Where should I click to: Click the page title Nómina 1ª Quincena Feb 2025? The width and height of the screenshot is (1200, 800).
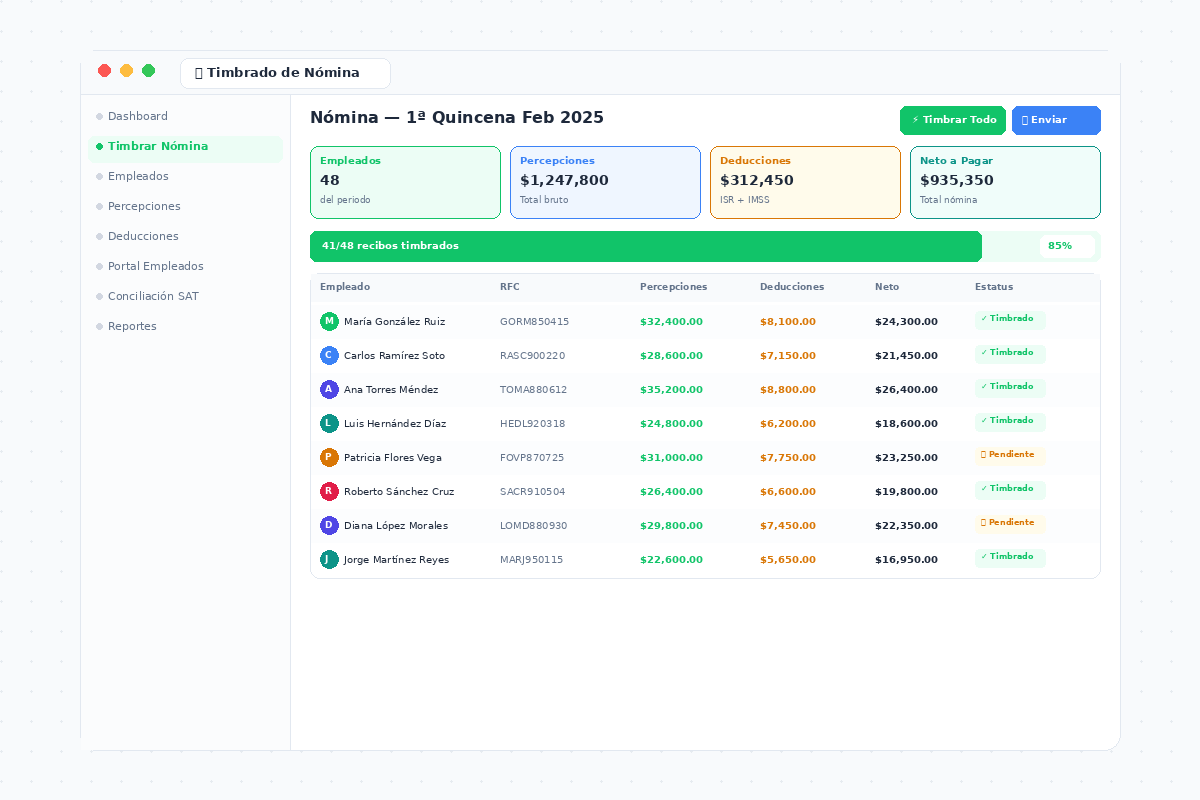click(x=457, y=117)
